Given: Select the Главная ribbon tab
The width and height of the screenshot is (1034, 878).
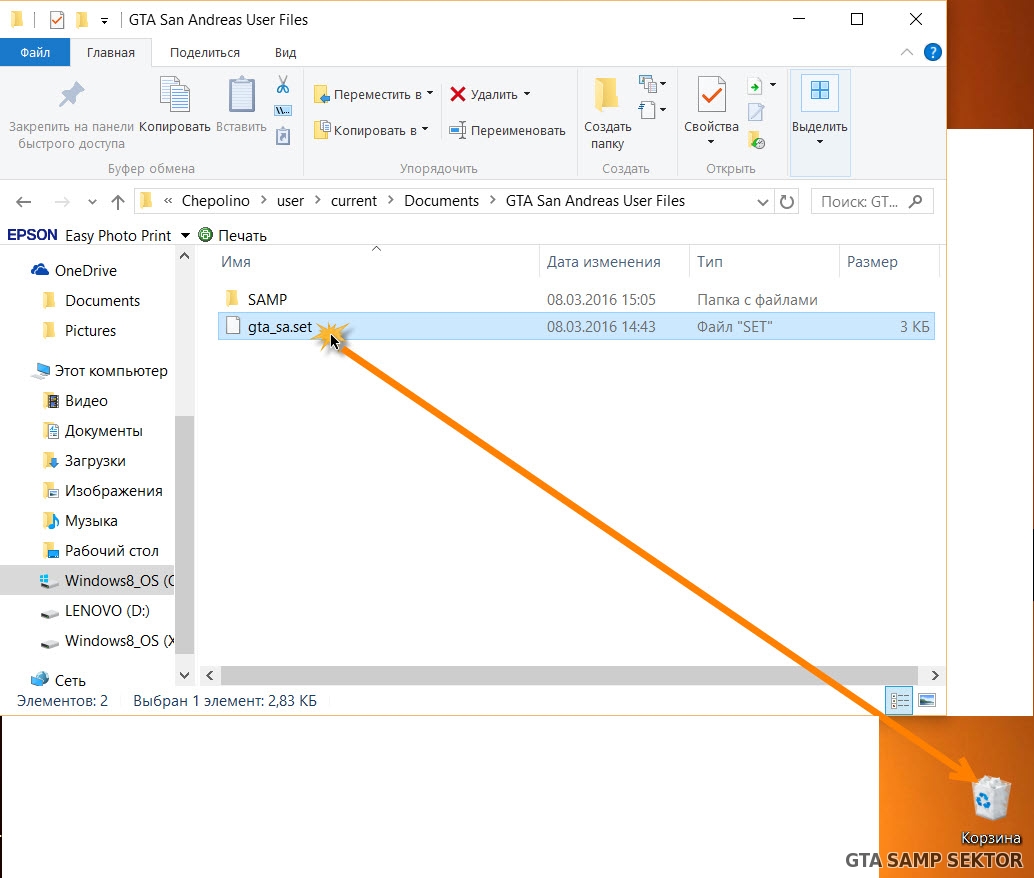Looking at the screenshot, I should pos(111,53).
